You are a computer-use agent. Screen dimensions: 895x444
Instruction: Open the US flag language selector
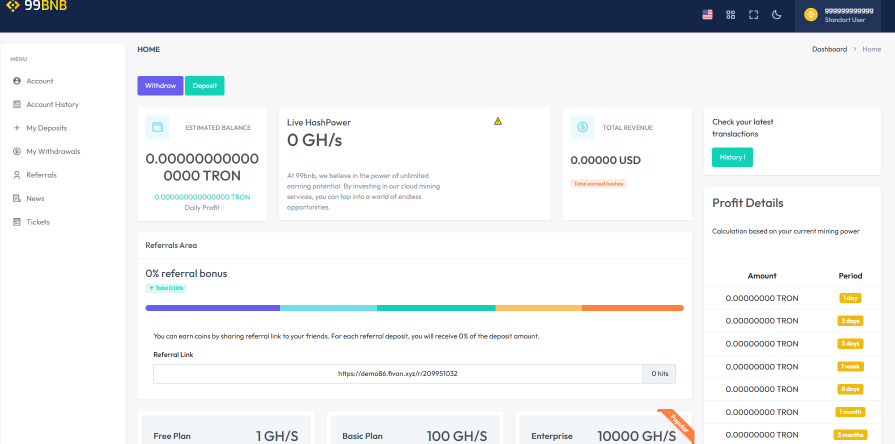point(707,15)
